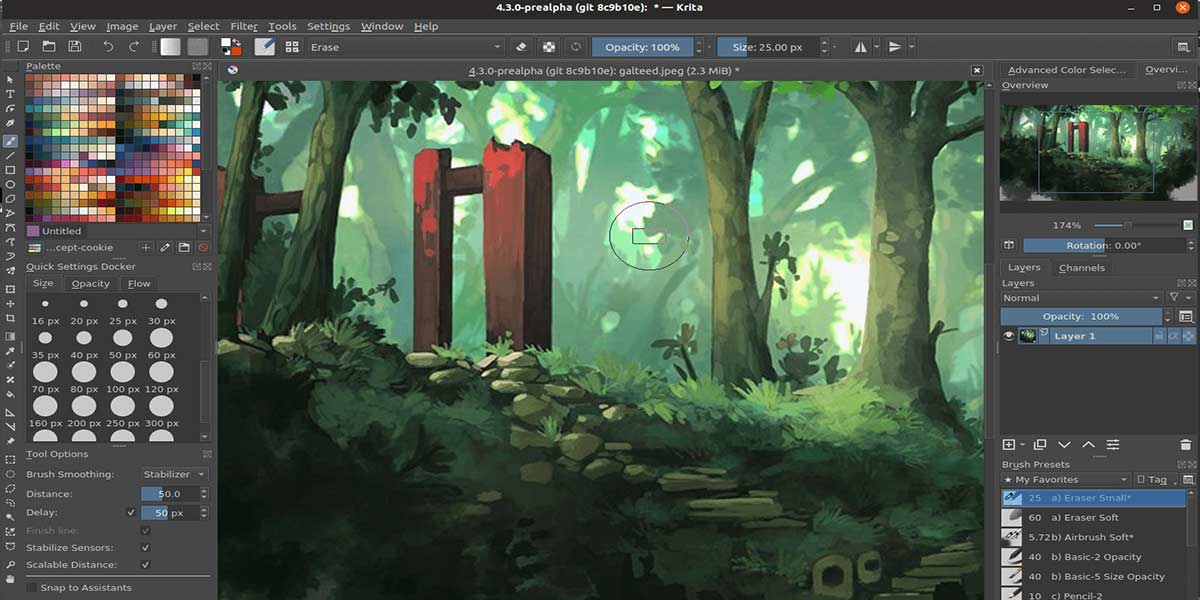Toggle horizontal mirror mode in the toolbar
This screenshot has height=600, width=1200.
(860, 47)
